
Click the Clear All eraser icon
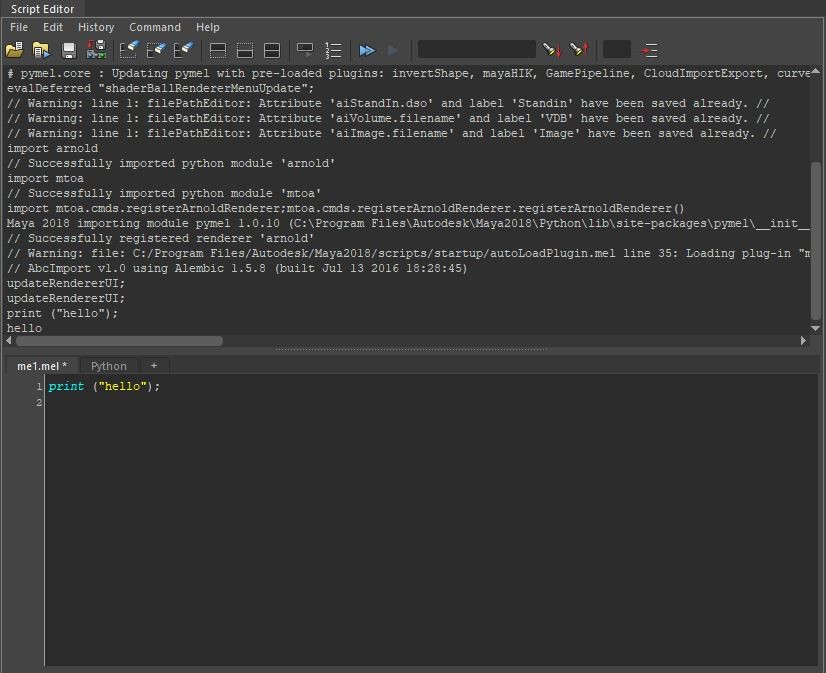[x=183, y=49]
